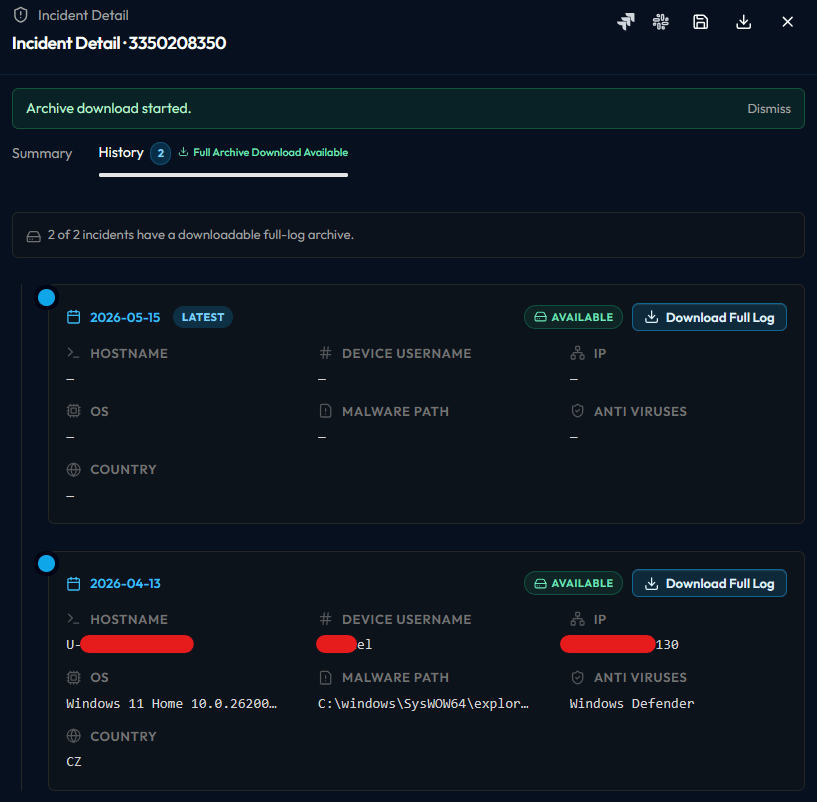Click the LATEST badge
Viewport: 817px width, 802px height.
point(203,317)
